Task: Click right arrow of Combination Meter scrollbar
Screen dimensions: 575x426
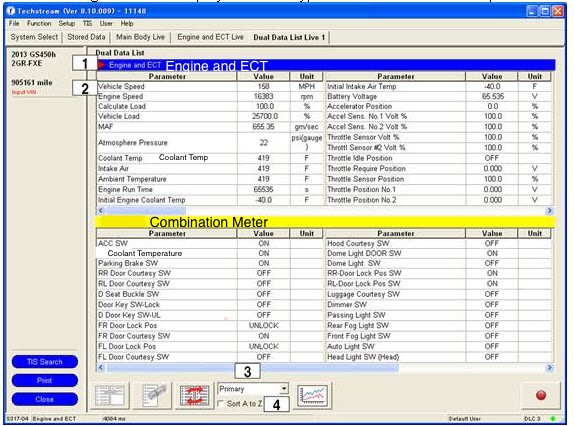Action: pos(549,367)
